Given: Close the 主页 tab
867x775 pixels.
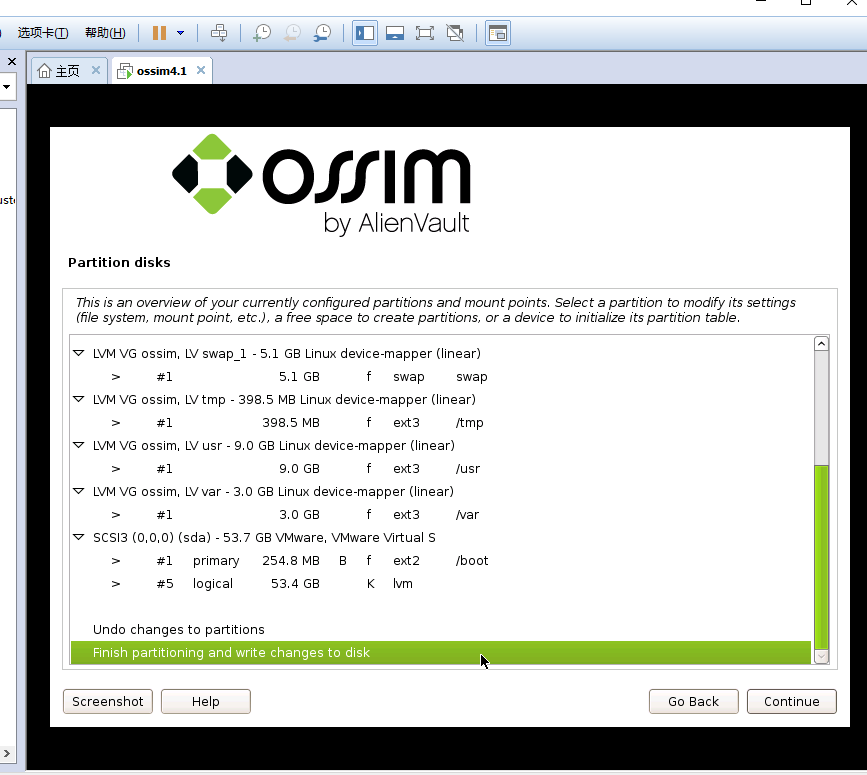Looking at the screenshot, I should [x=96, y=70].
